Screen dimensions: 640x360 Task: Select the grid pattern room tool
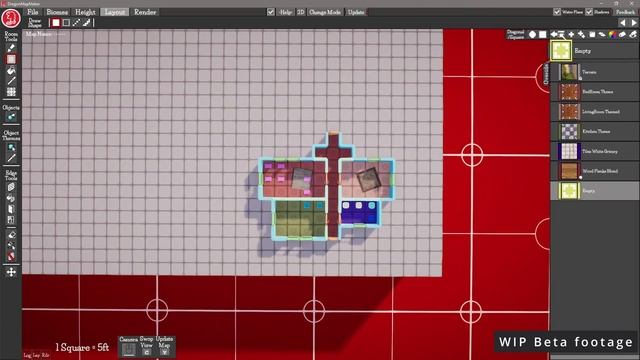point(11,91)
